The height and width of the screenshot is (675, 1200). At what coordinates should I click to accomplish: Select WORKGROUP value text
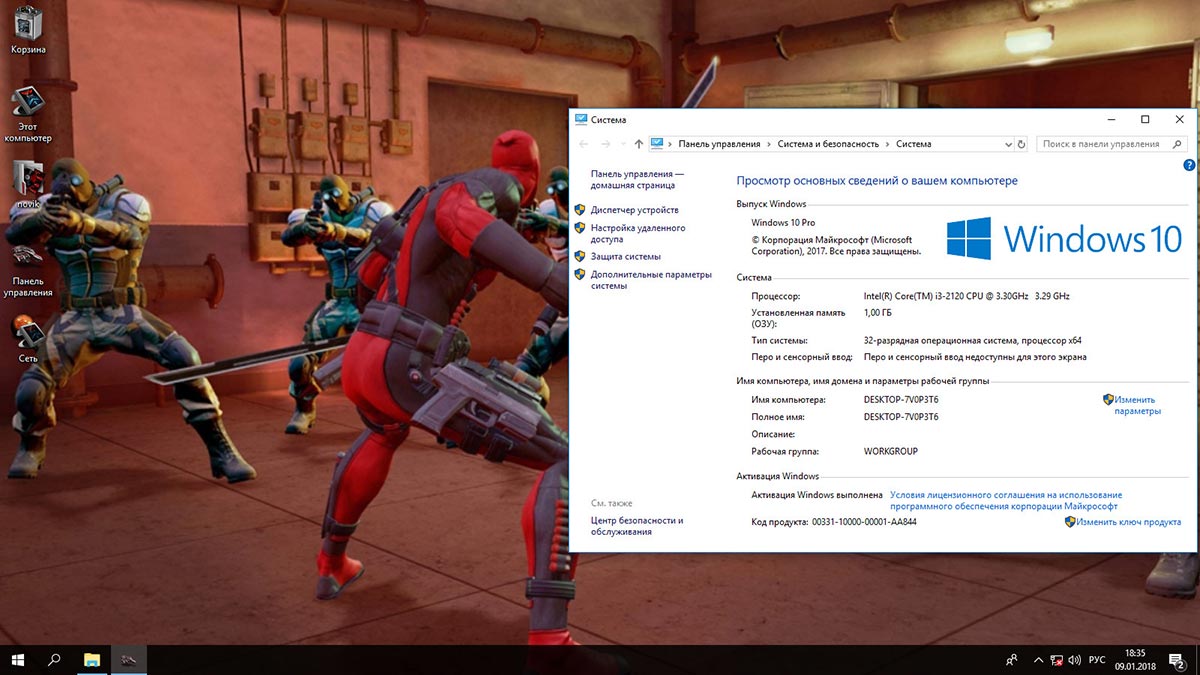(890, 451)
